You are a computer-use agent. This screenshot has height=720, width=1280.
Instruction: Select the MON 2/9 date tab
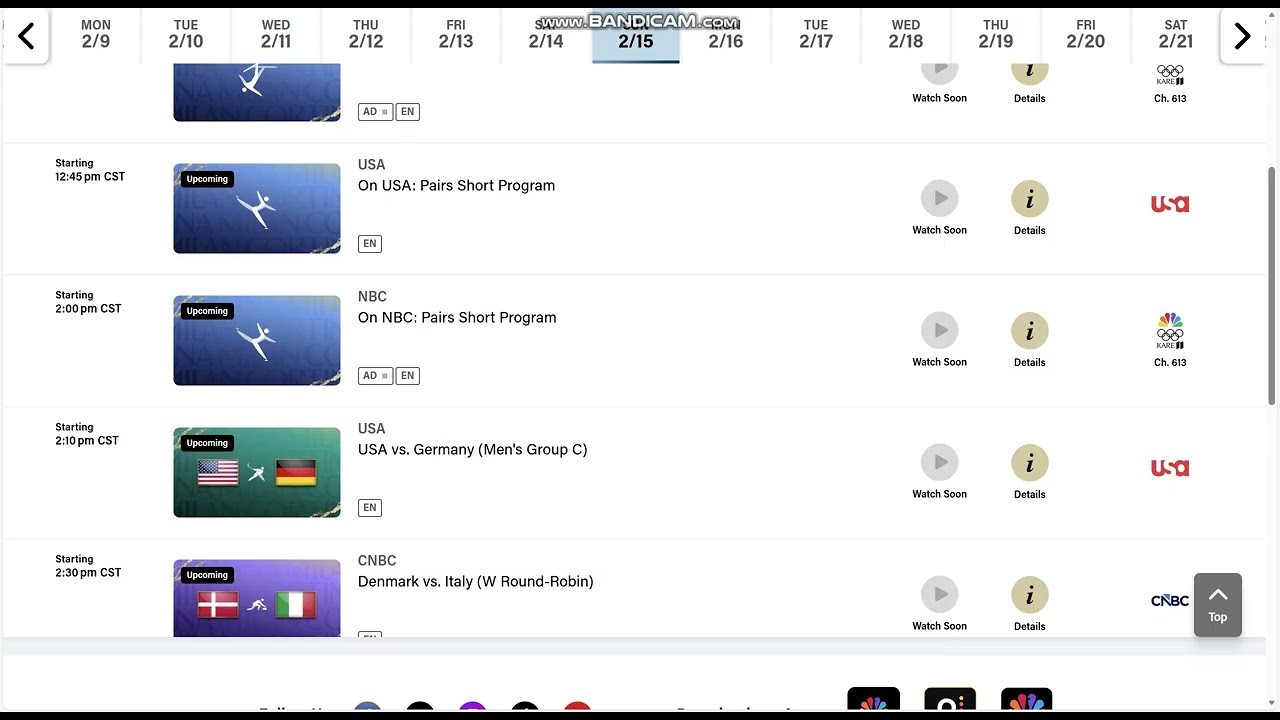click(x=96, y=35)
